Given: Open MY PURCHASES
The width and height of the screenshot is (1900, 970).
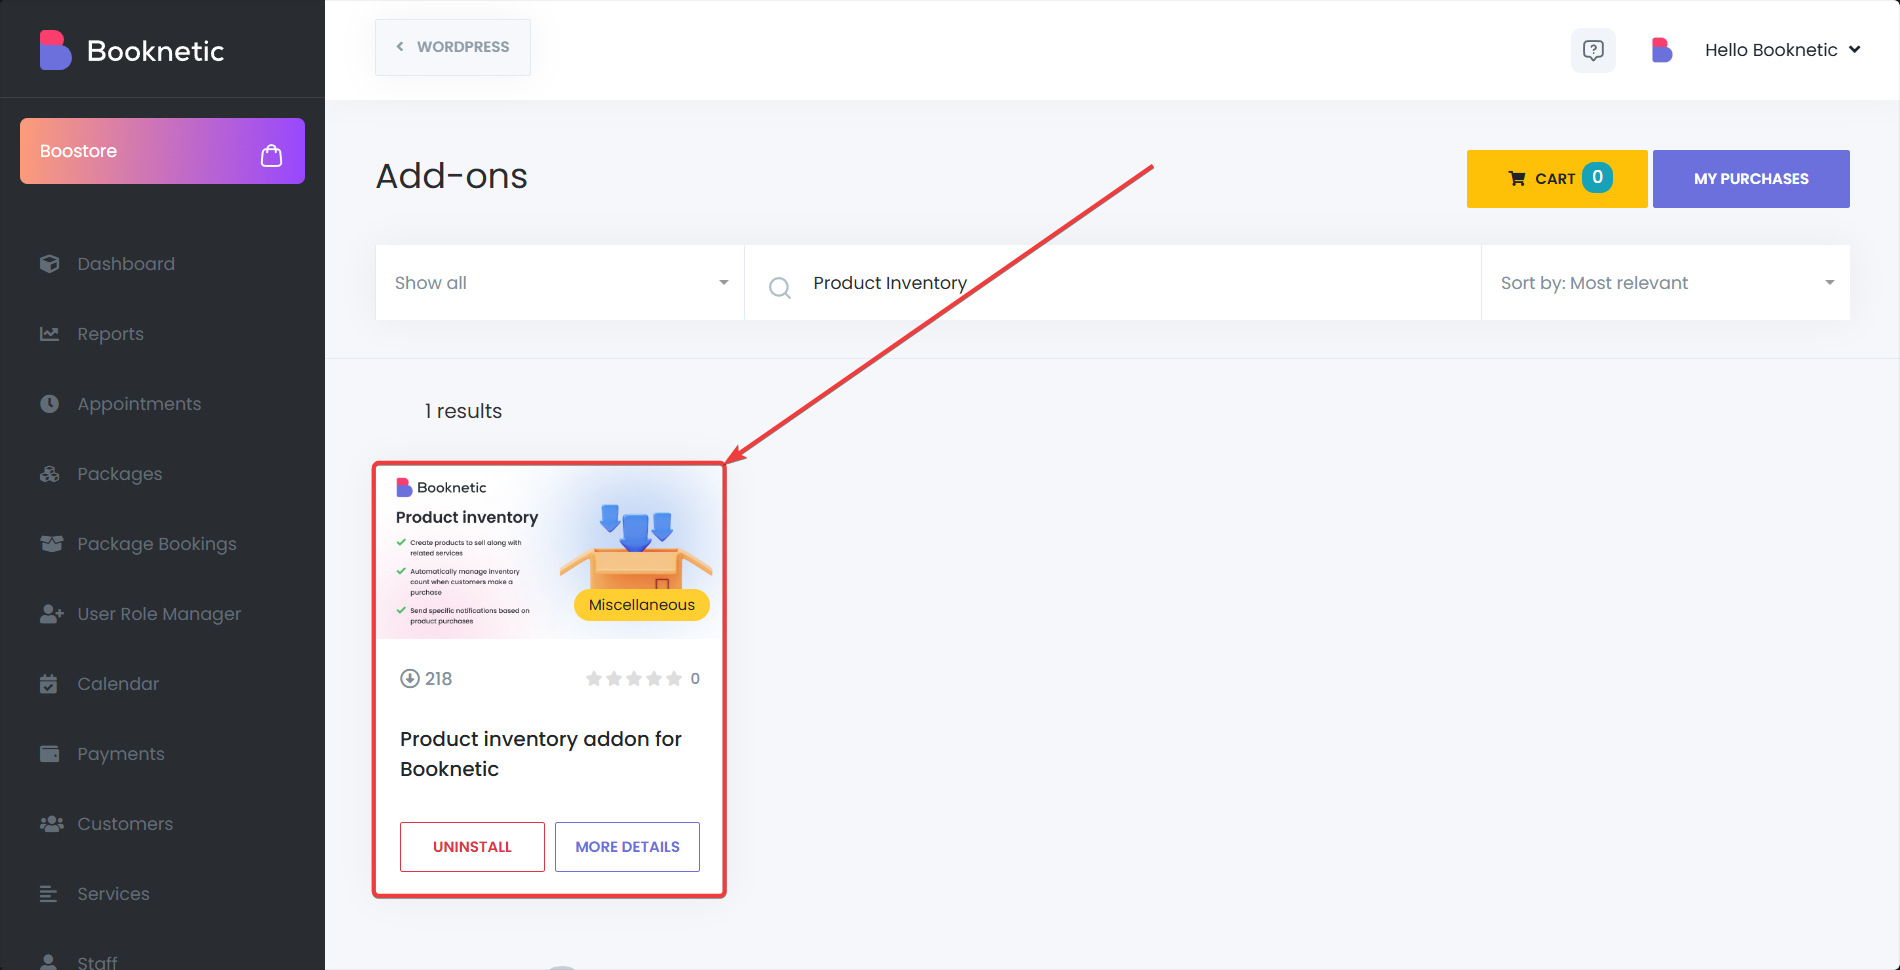Looking at the screenshot, I should 1751,179.
